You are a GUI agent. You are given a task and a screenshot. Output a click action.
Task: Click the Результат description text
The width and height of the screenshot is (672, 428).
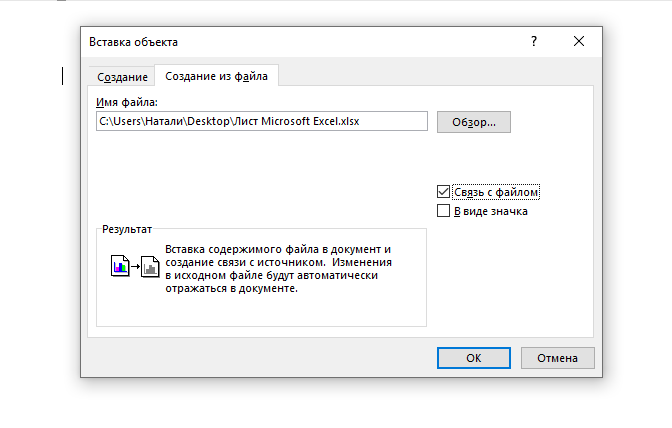277,268
